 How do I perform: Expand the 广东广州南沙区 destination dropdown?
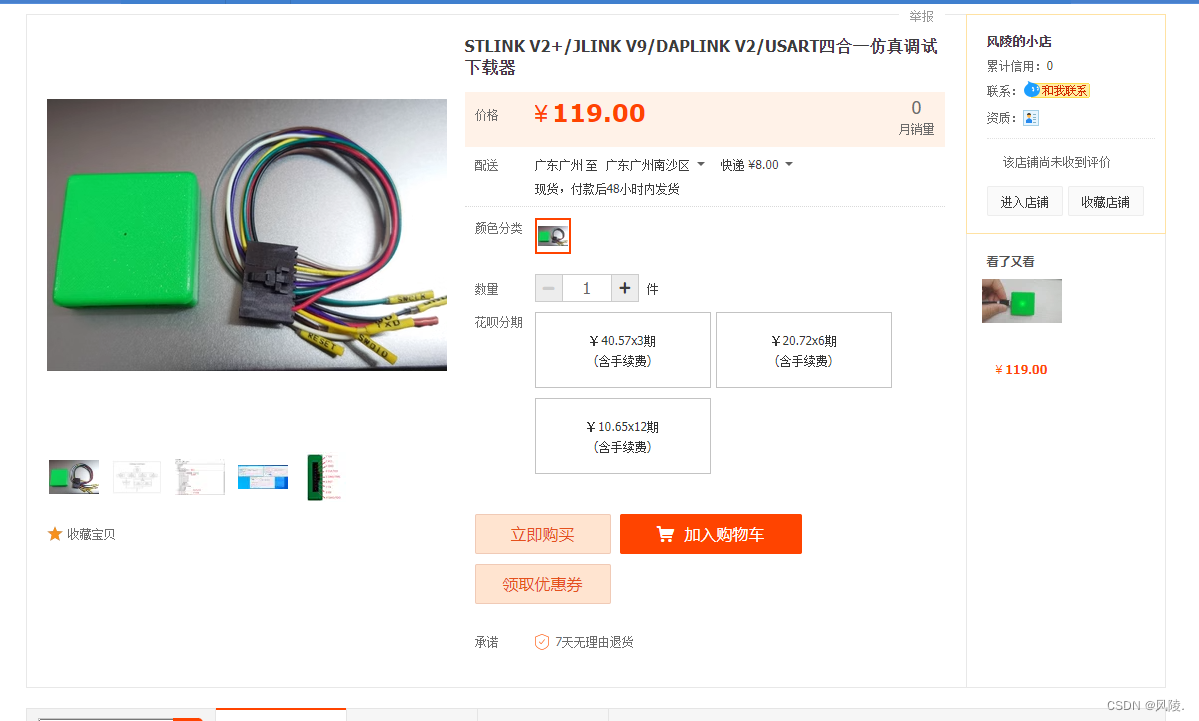pos(700,164)
